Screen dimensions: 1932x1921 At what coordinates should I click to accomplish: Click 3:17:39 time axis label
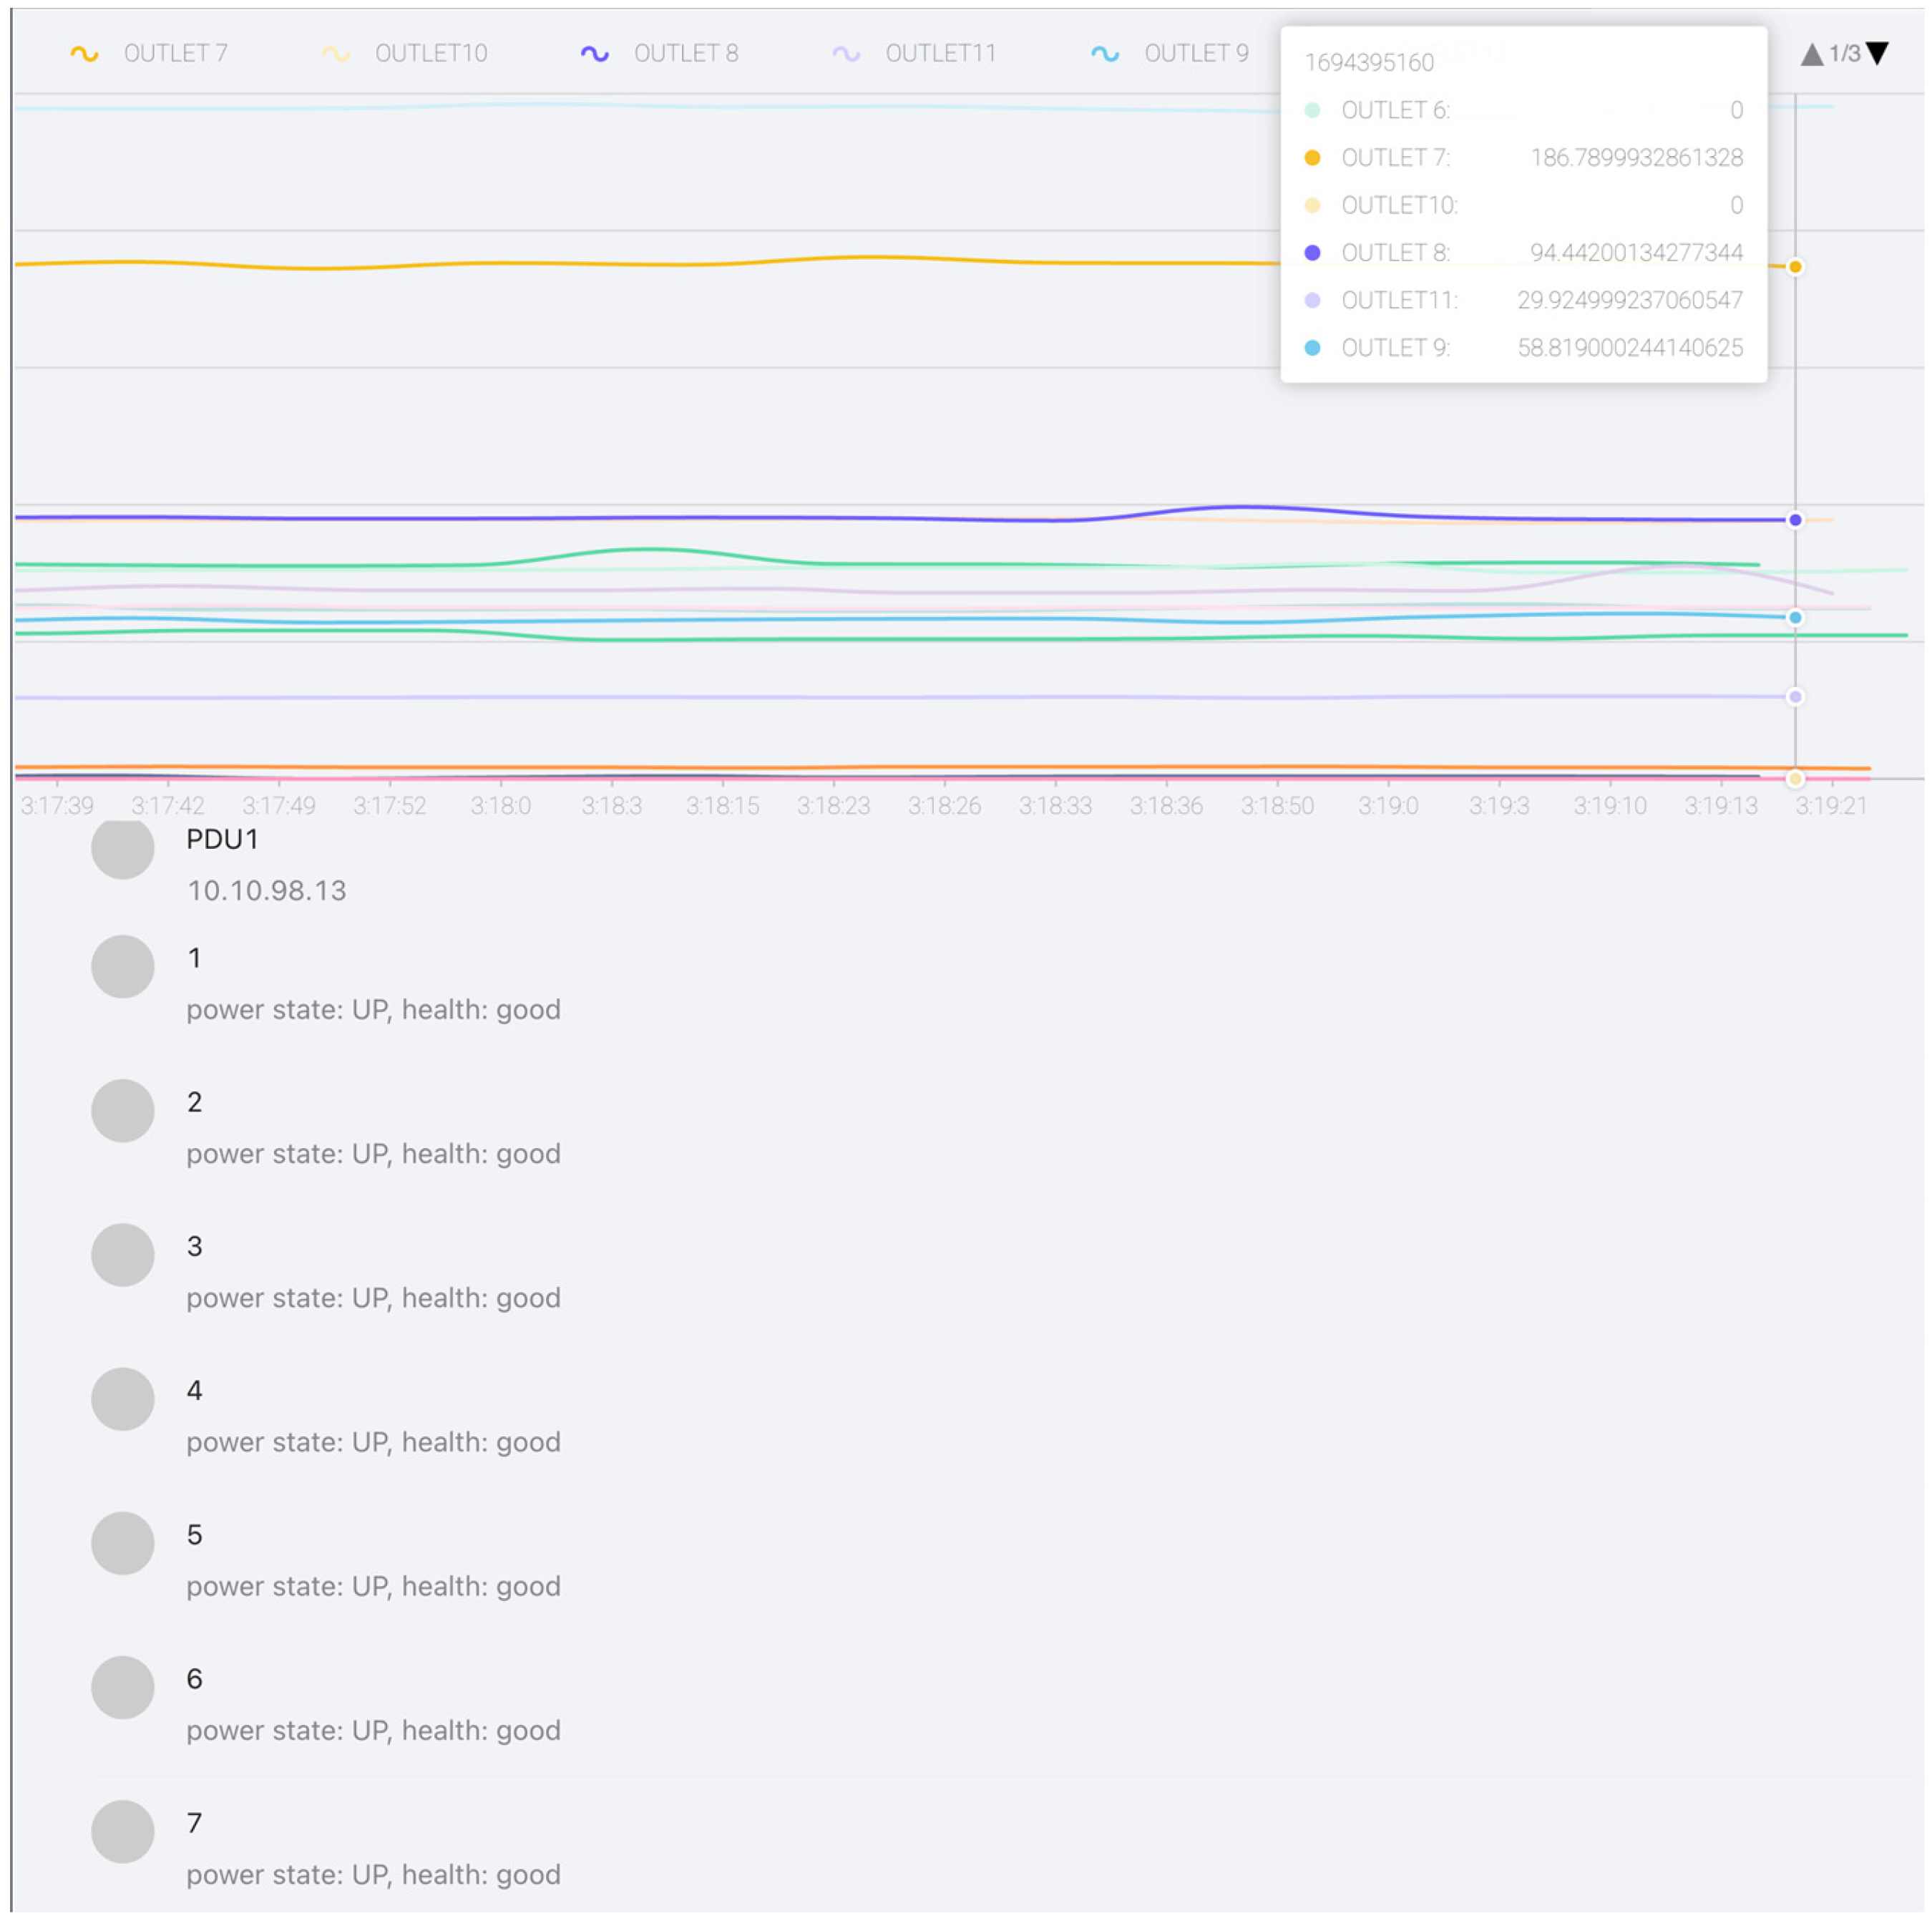click(57, 806)
